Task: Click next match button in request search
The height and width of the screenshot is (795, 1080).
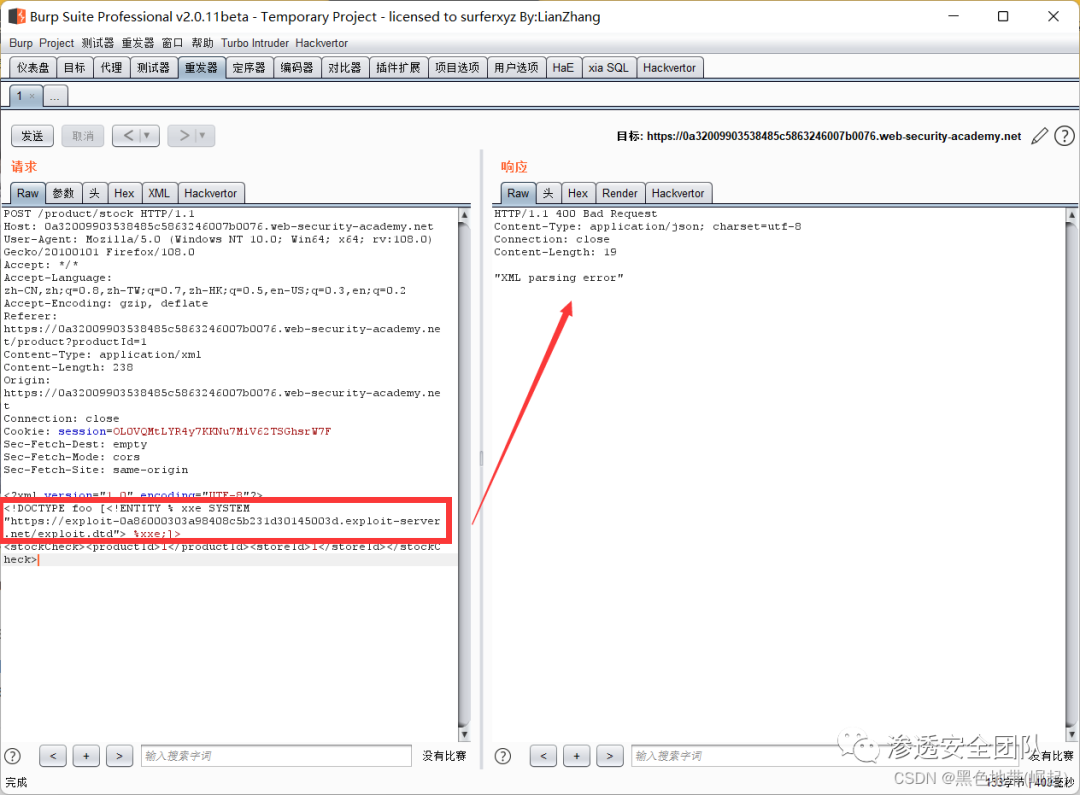Action: (119, 756)
